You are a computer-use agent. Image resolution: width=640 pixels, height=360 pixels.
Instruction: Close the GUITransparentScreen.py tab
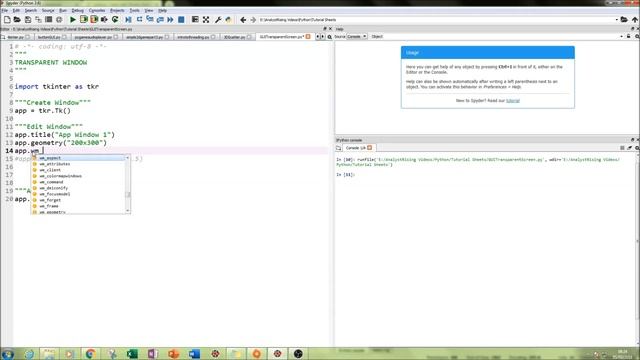(x=308, y=37)
